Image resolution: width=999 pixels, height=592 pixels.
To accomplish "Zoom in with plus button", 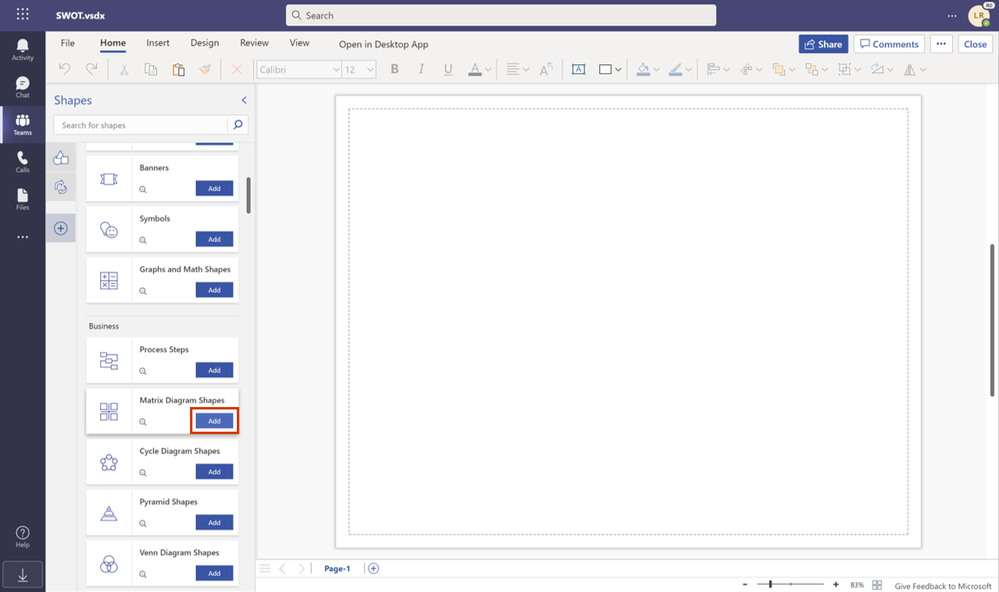I will click(836, 584).
